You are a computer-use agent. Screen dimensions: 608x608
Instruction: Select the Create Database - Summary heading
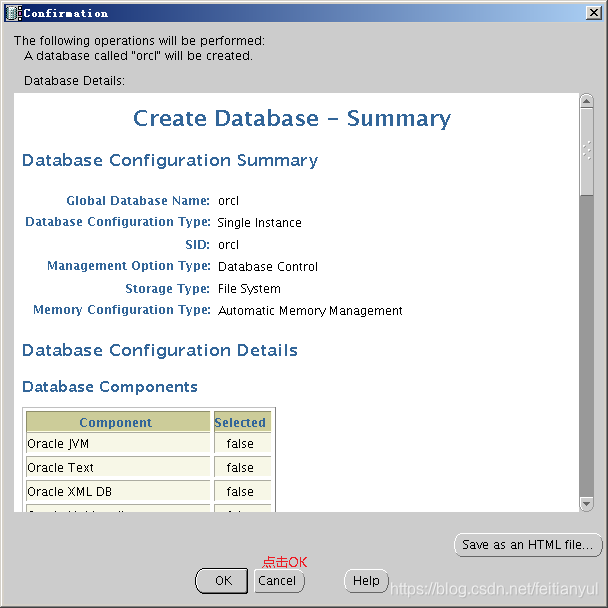point(292,119)
